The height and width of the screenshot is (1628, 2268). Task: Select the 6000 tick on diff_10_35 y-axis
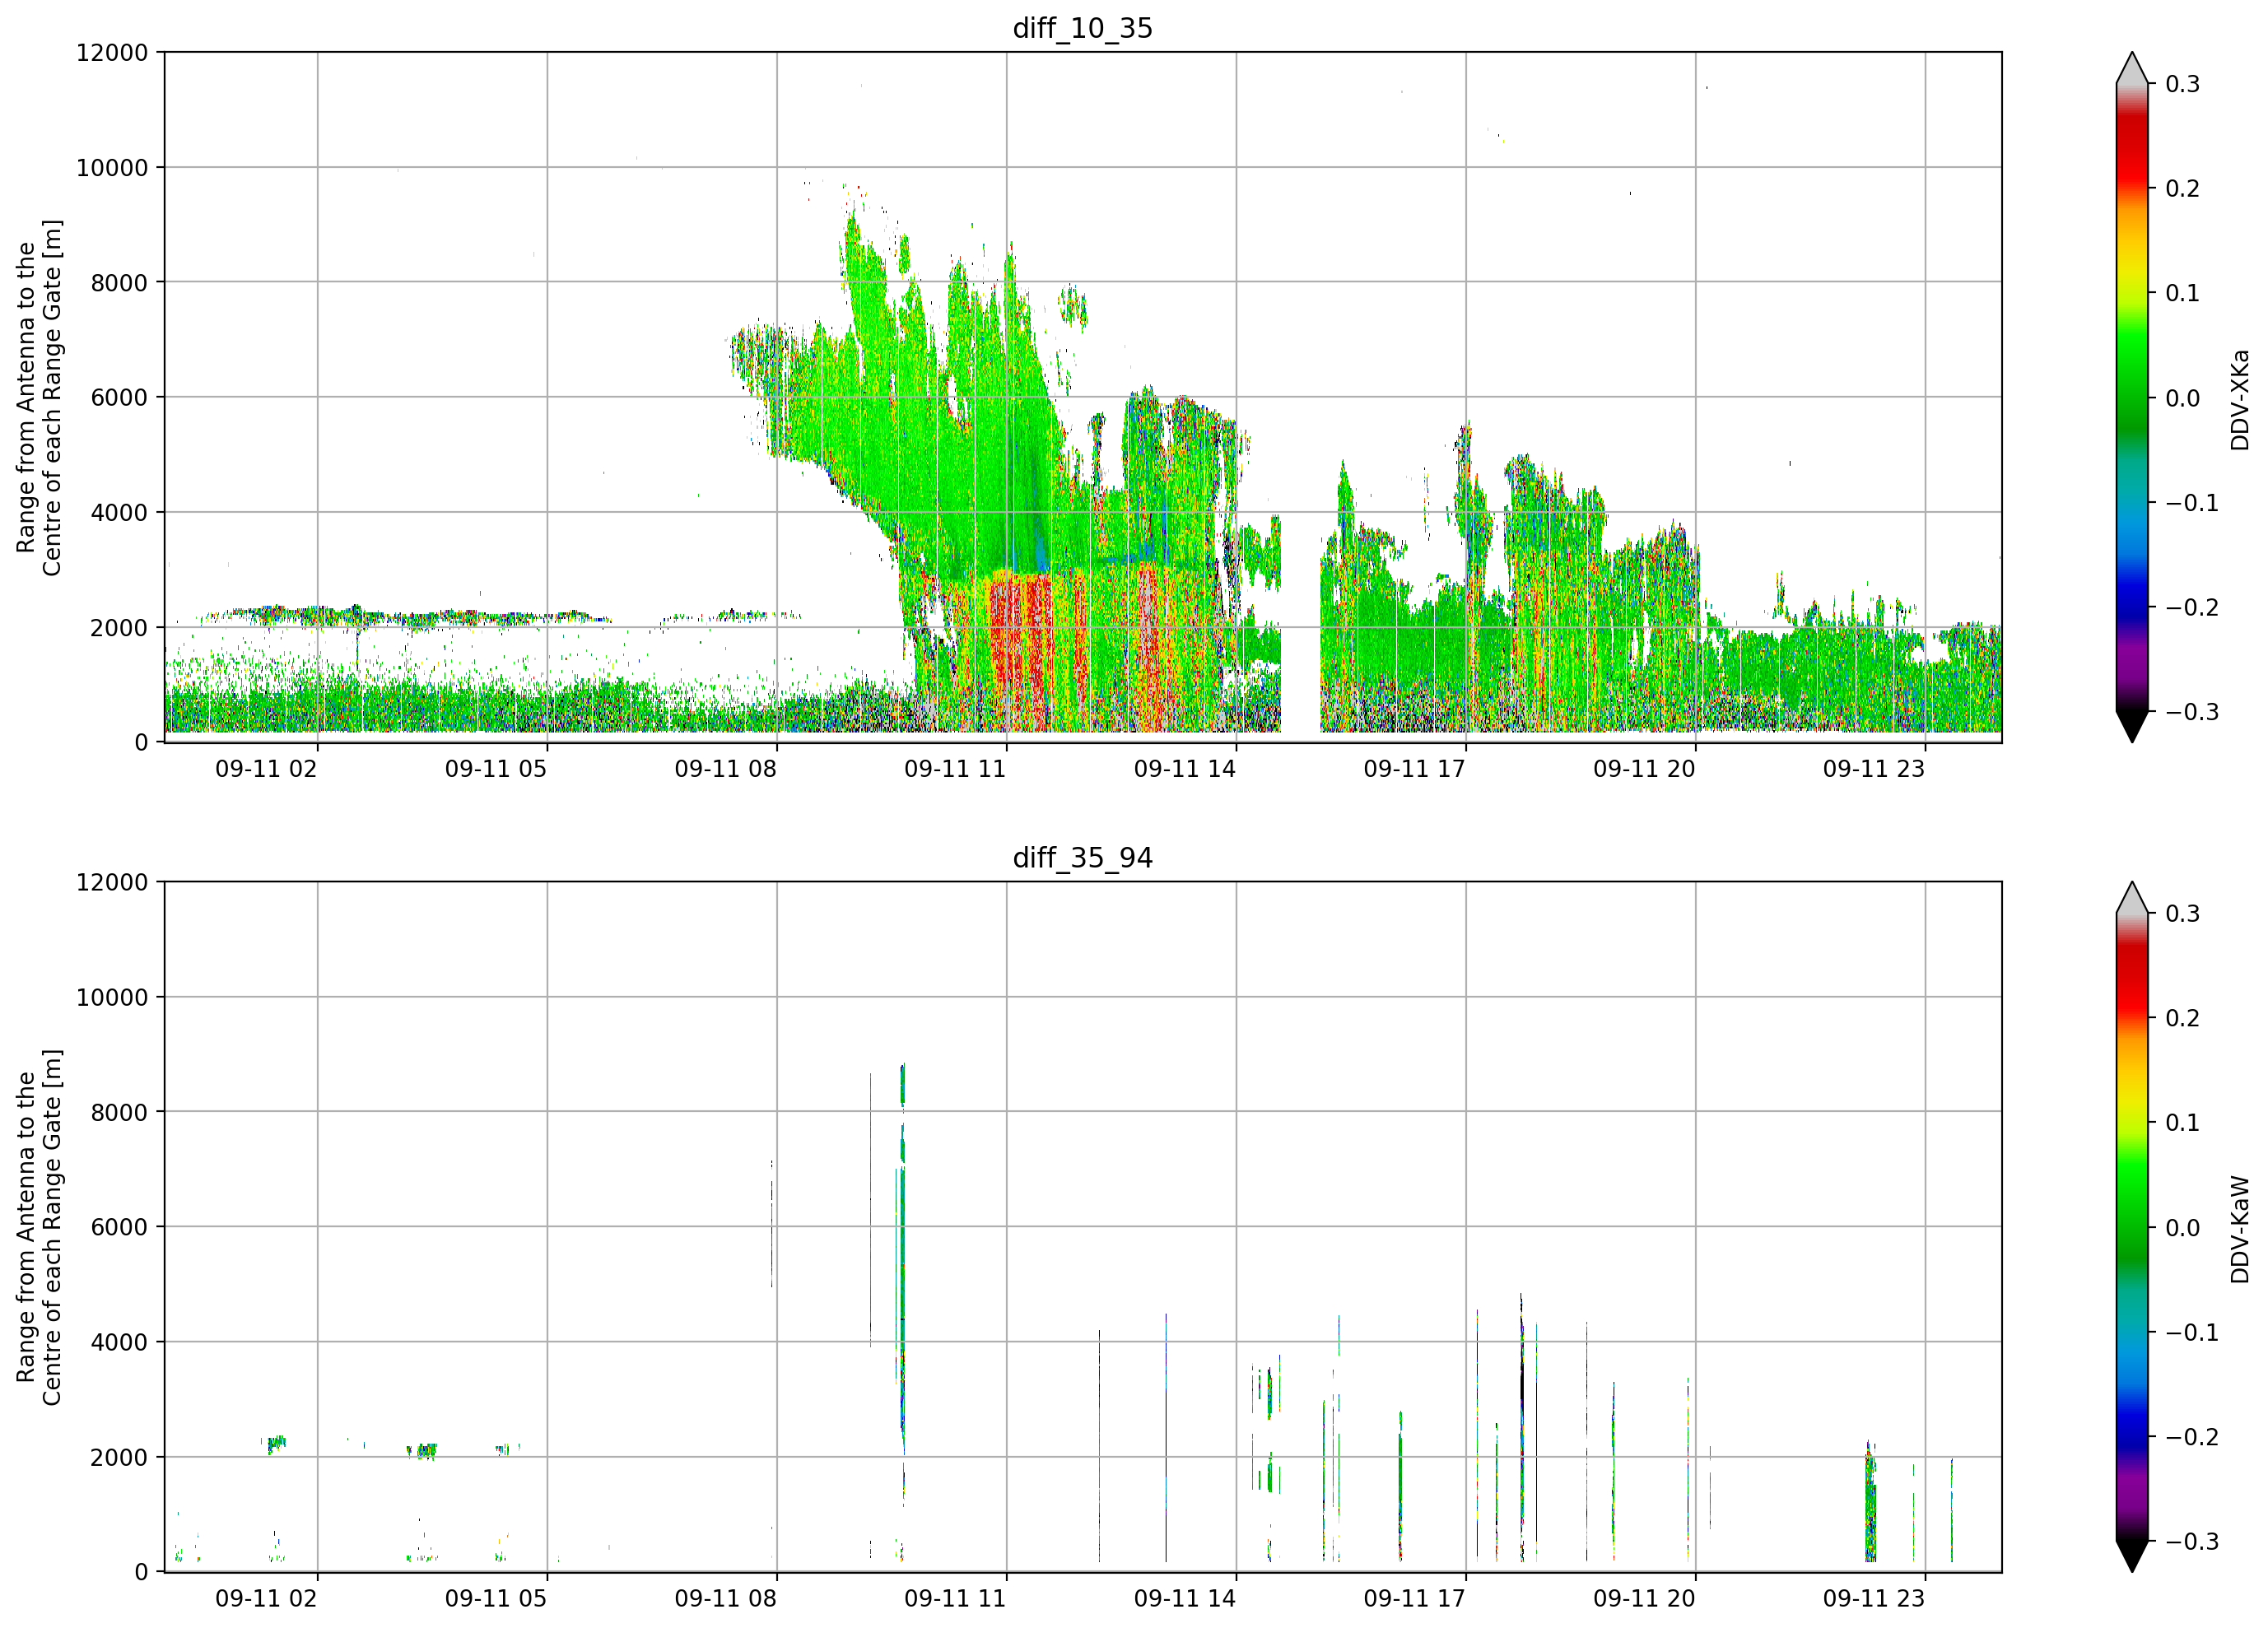pos(119,397)
